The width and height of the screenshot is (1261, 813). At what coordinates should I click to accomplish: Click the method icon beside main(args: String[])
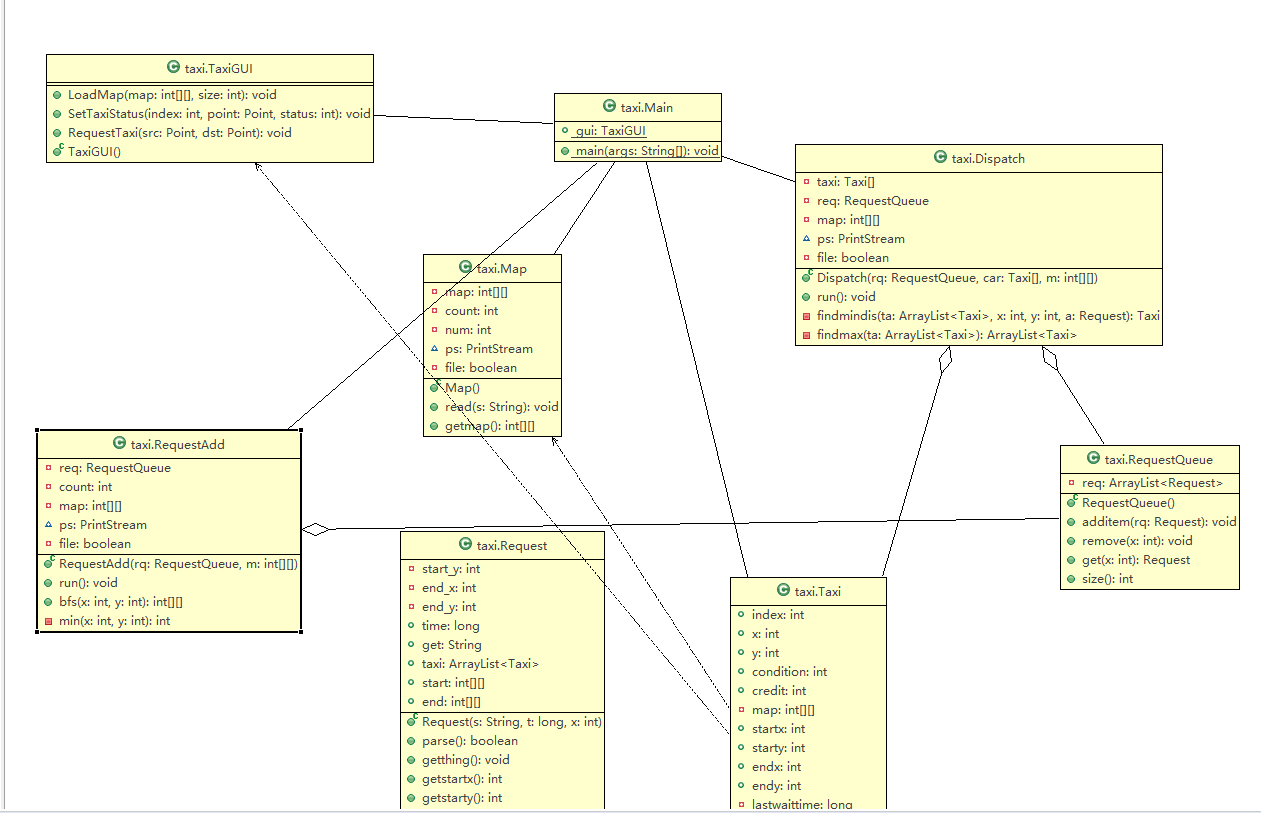(565, 151)
